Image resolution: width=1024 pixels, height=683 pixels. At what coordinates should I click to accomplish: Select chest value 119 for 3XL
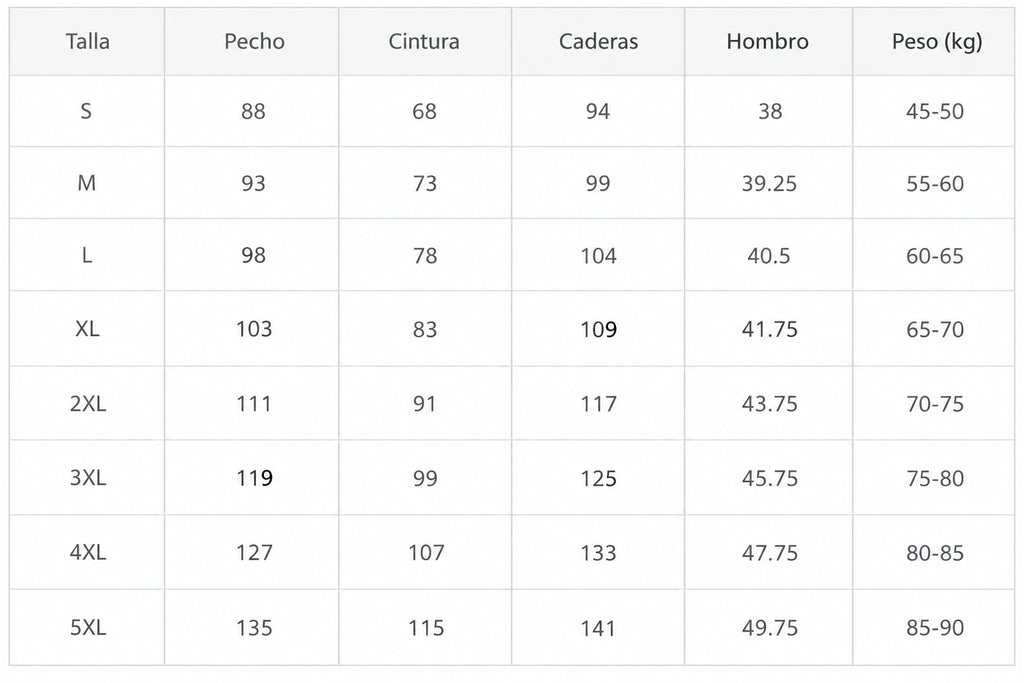254,478
